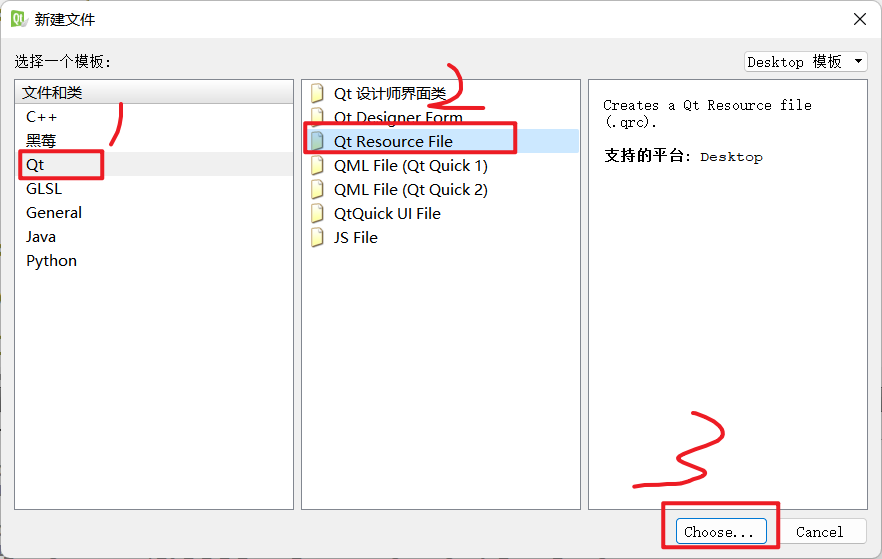
Task: Click the Qt Creator logo icon in title bar
Action: [x=20, y=19]
